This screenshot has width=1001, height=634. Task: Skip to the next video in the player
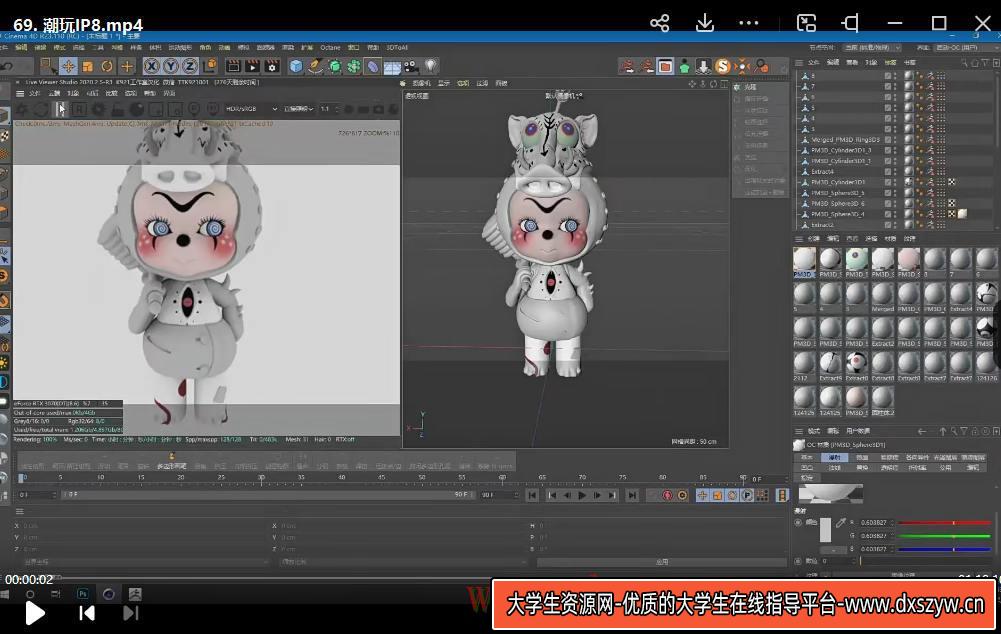[x=130, y=614]
